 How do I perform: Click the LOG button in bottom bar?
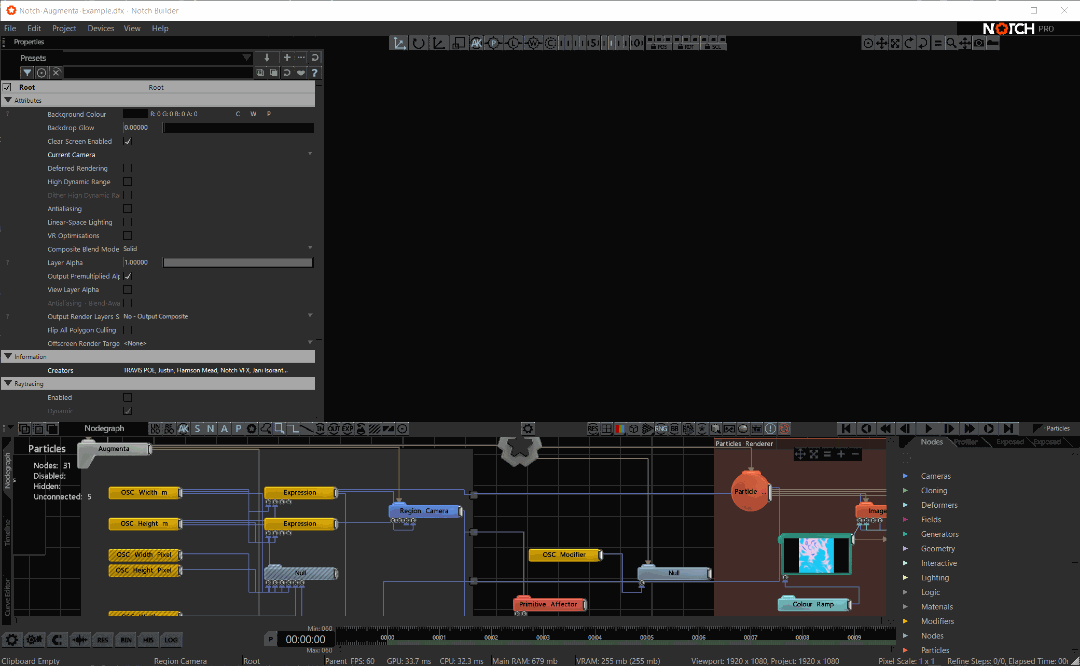click(x=171, y=639)
